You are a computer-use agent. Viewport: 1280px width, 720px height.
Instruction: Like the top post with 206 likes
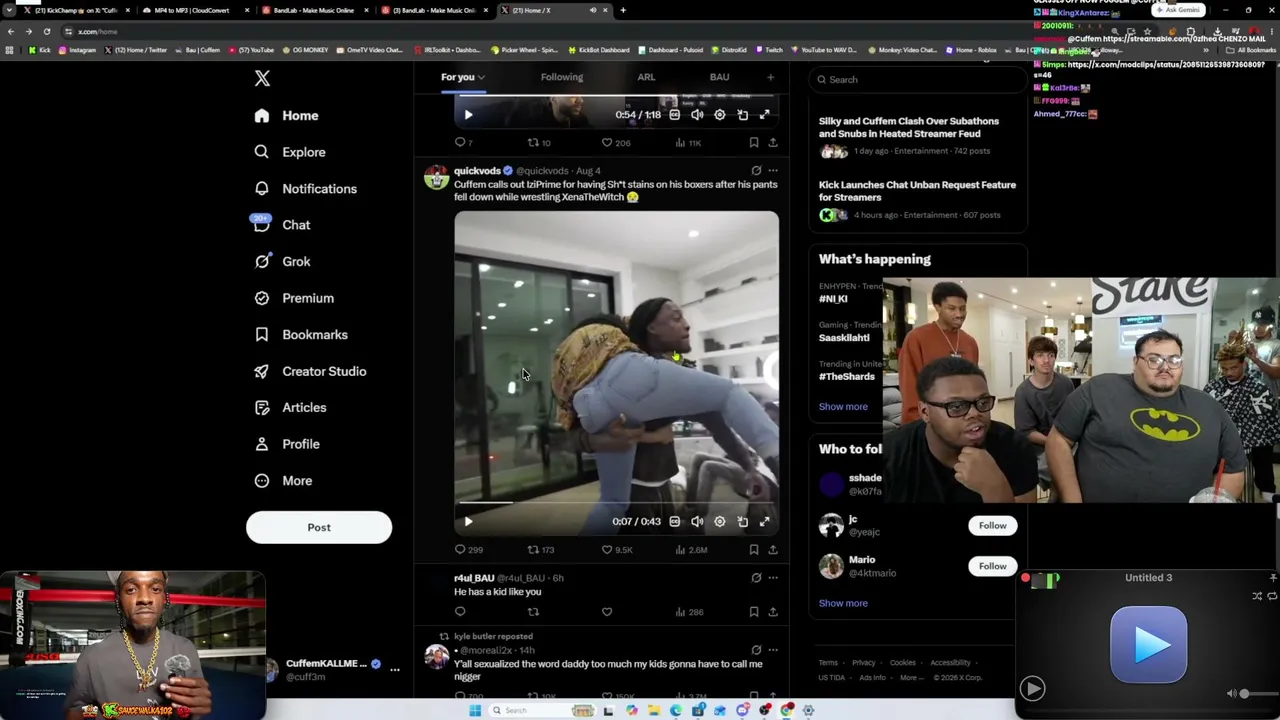pos(615,143)
